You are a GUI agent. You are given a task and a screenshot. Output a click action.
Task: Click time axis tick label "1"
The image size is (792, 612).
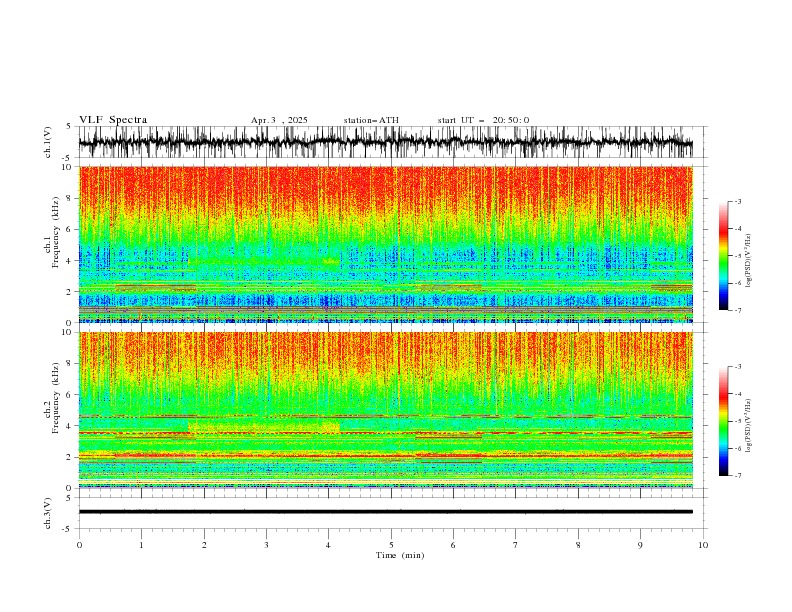[141, 545]
